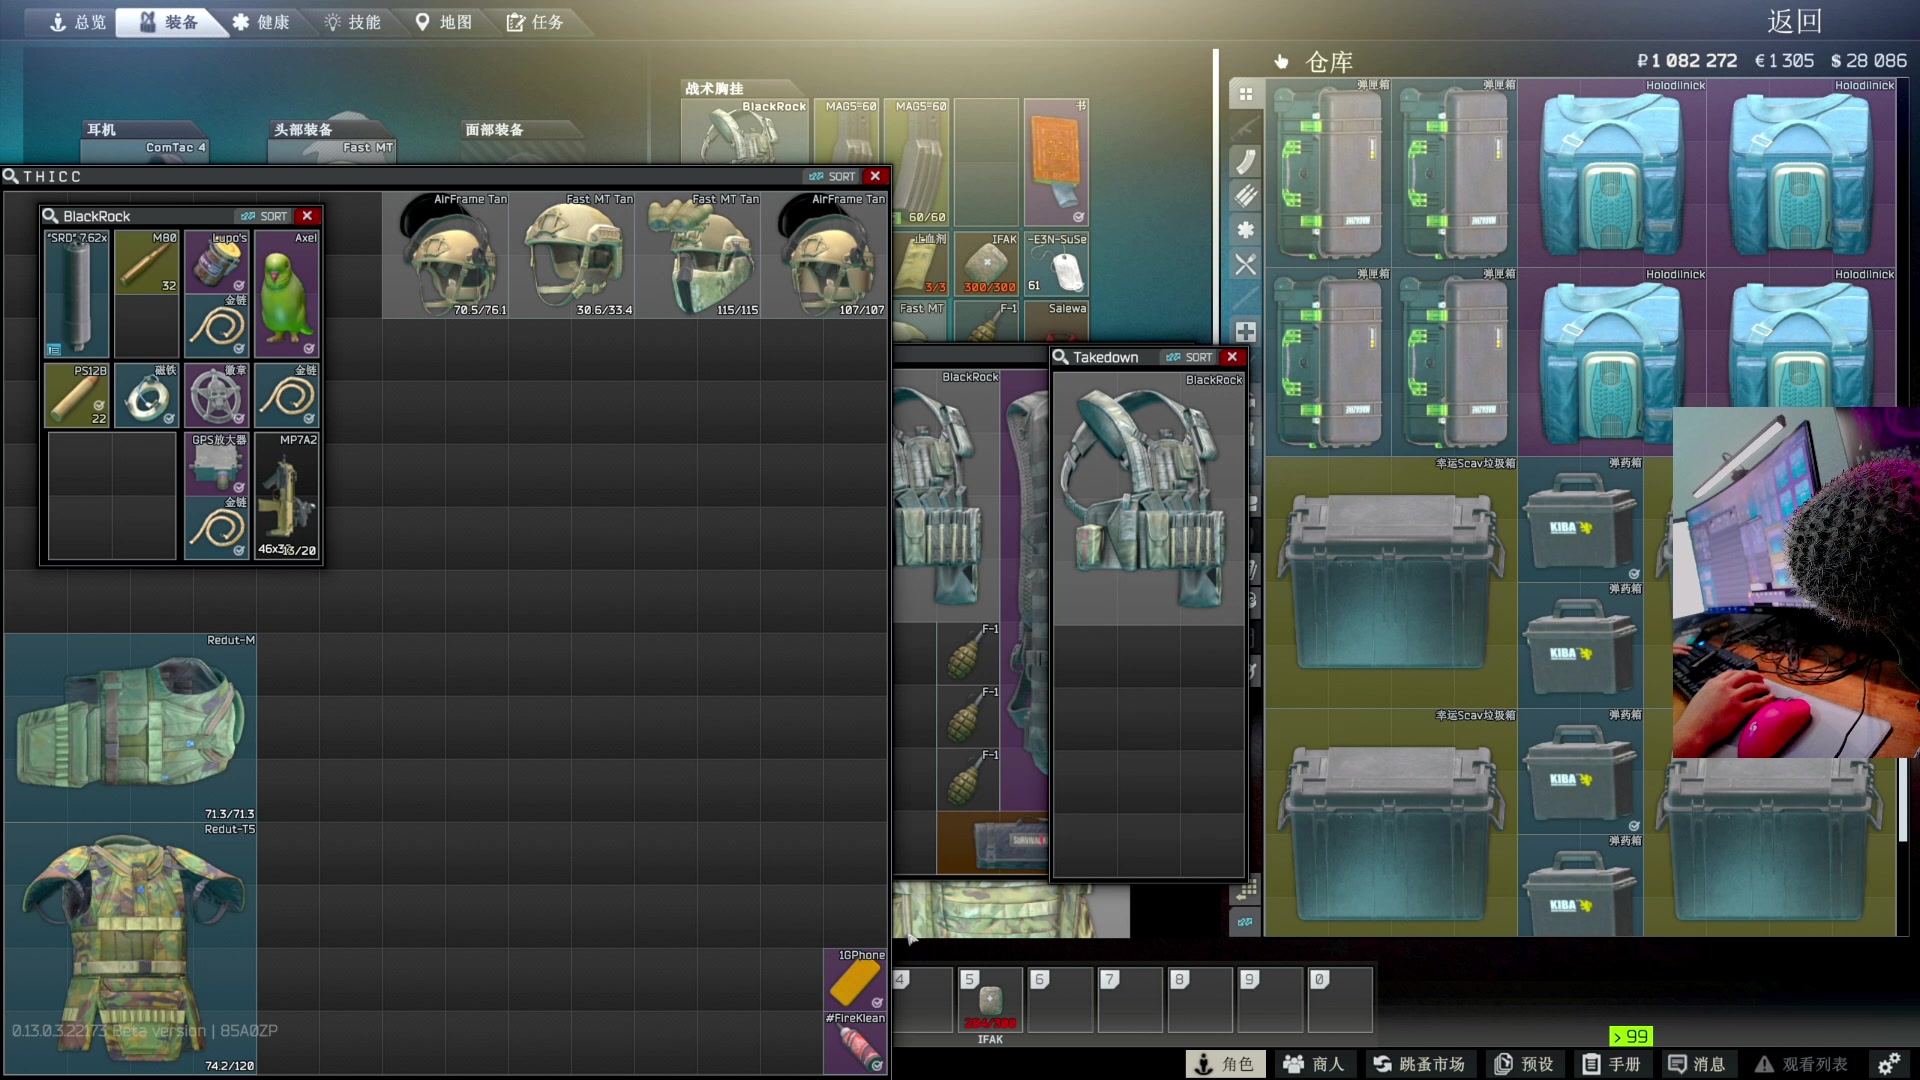Switch to the 任务 tasks tab
Viewport: 1920px width, 1080px height.
(x=535, y=22)
